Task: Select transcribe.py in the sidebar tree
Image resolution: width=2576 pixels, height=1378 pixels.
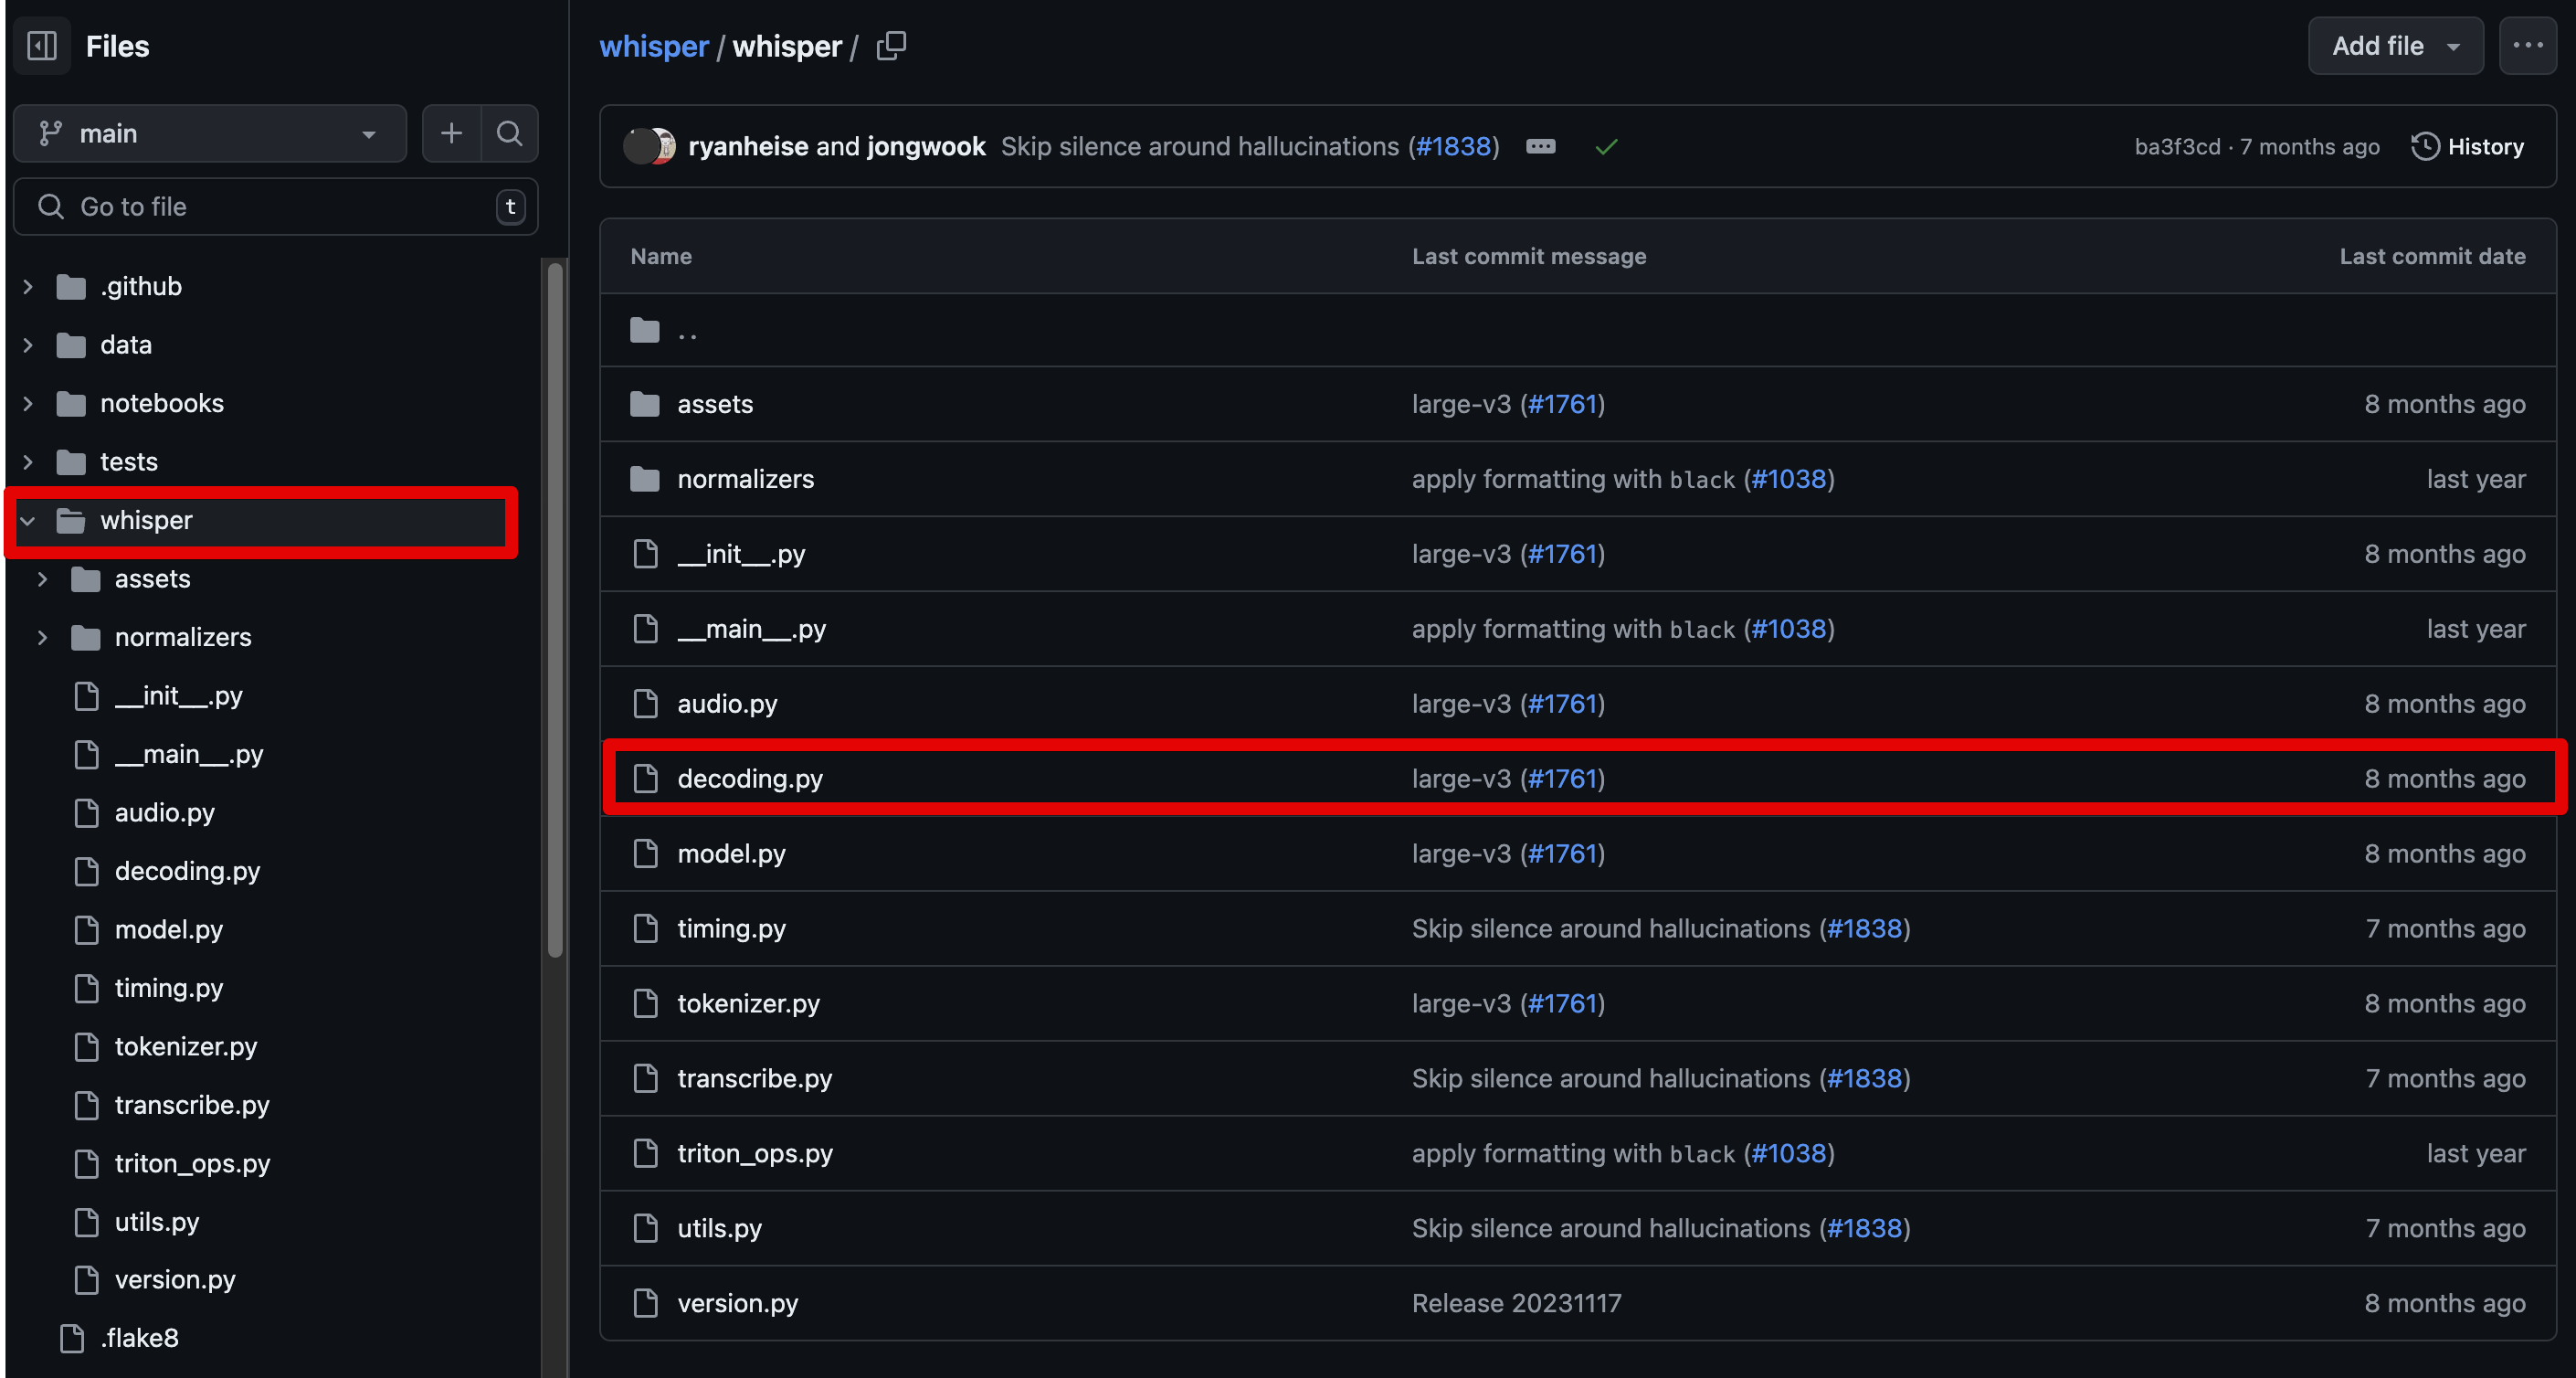Action: coord(191,1105)
